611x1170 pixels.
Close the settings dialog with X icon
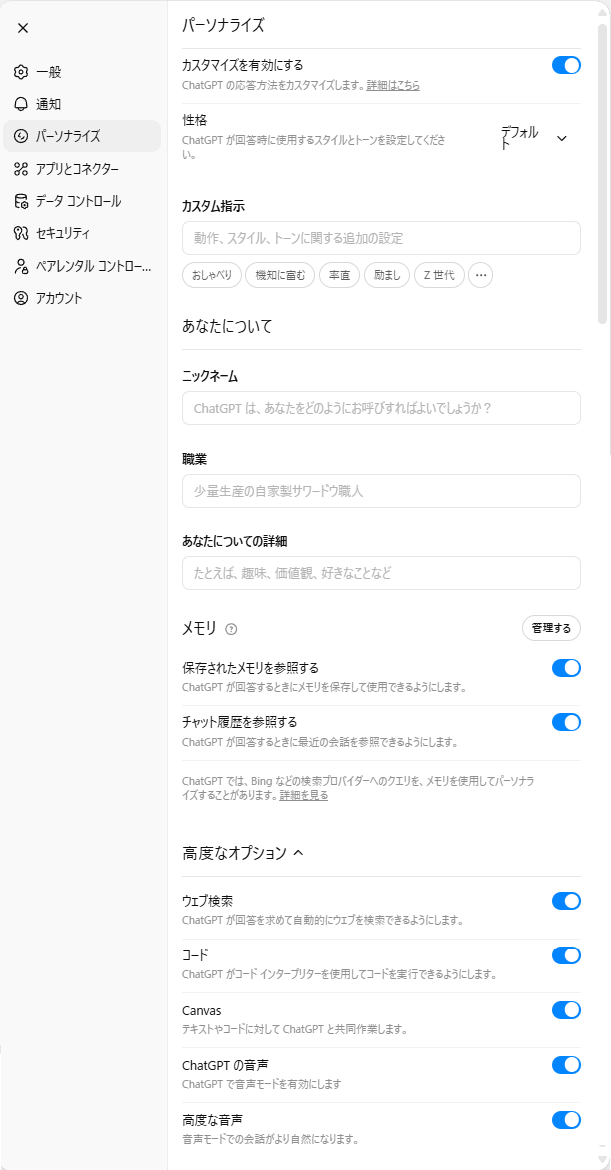23,28
